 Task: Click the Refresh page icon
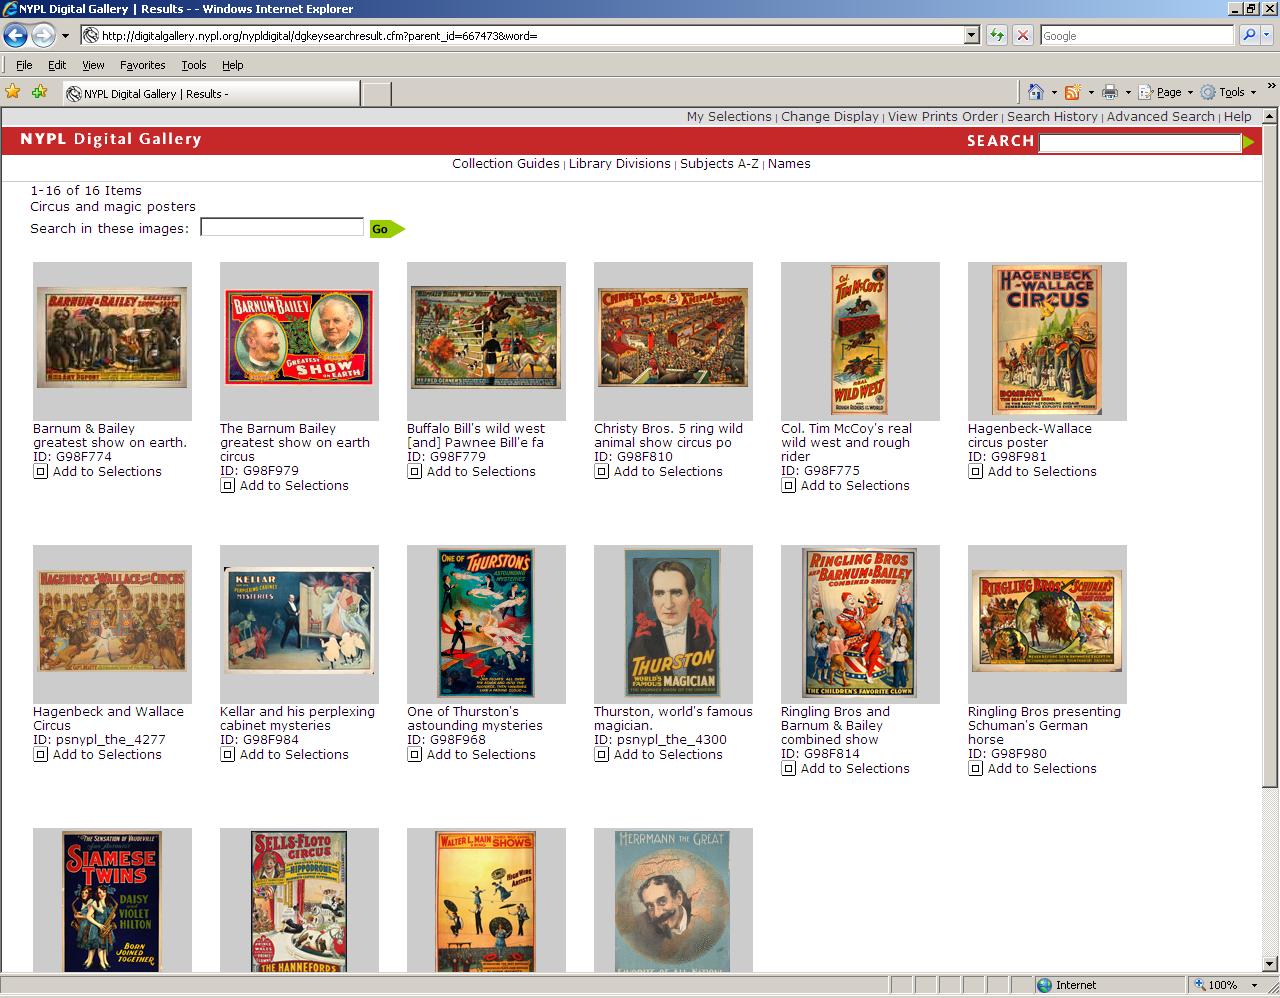[997, 35]
